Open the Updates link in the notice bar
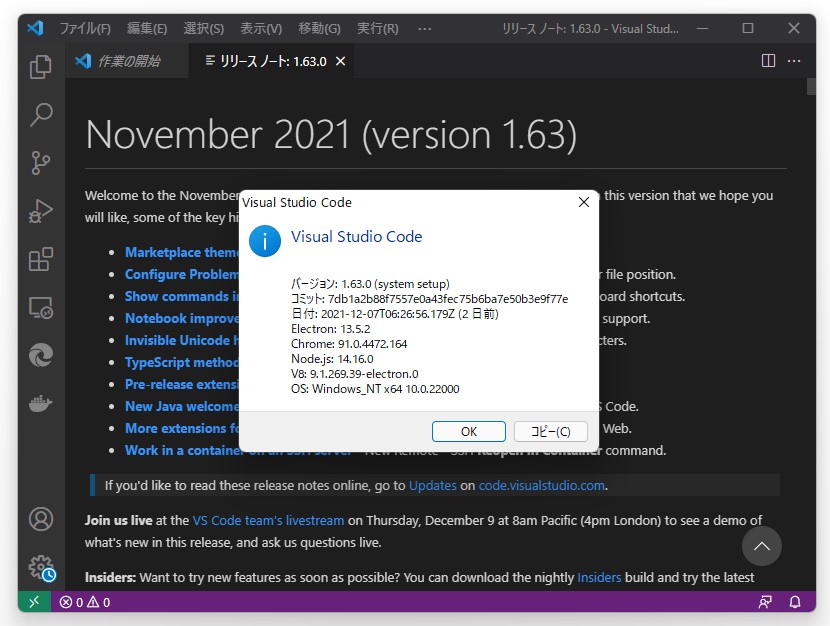The image size is (830, 626). coord(433,485)
